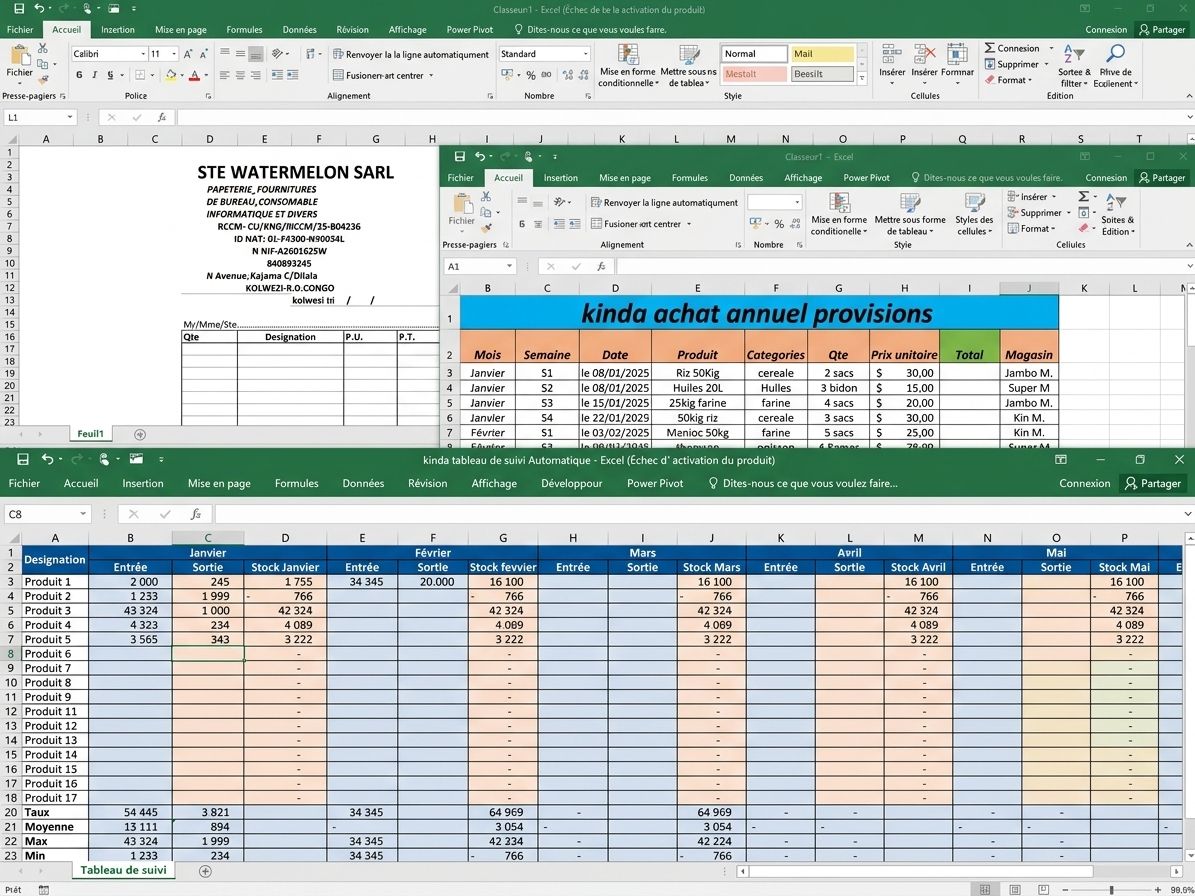The image size is (1195, 896).
Task: Click the 'Produit 6' row label
Action: click(55, 654)
